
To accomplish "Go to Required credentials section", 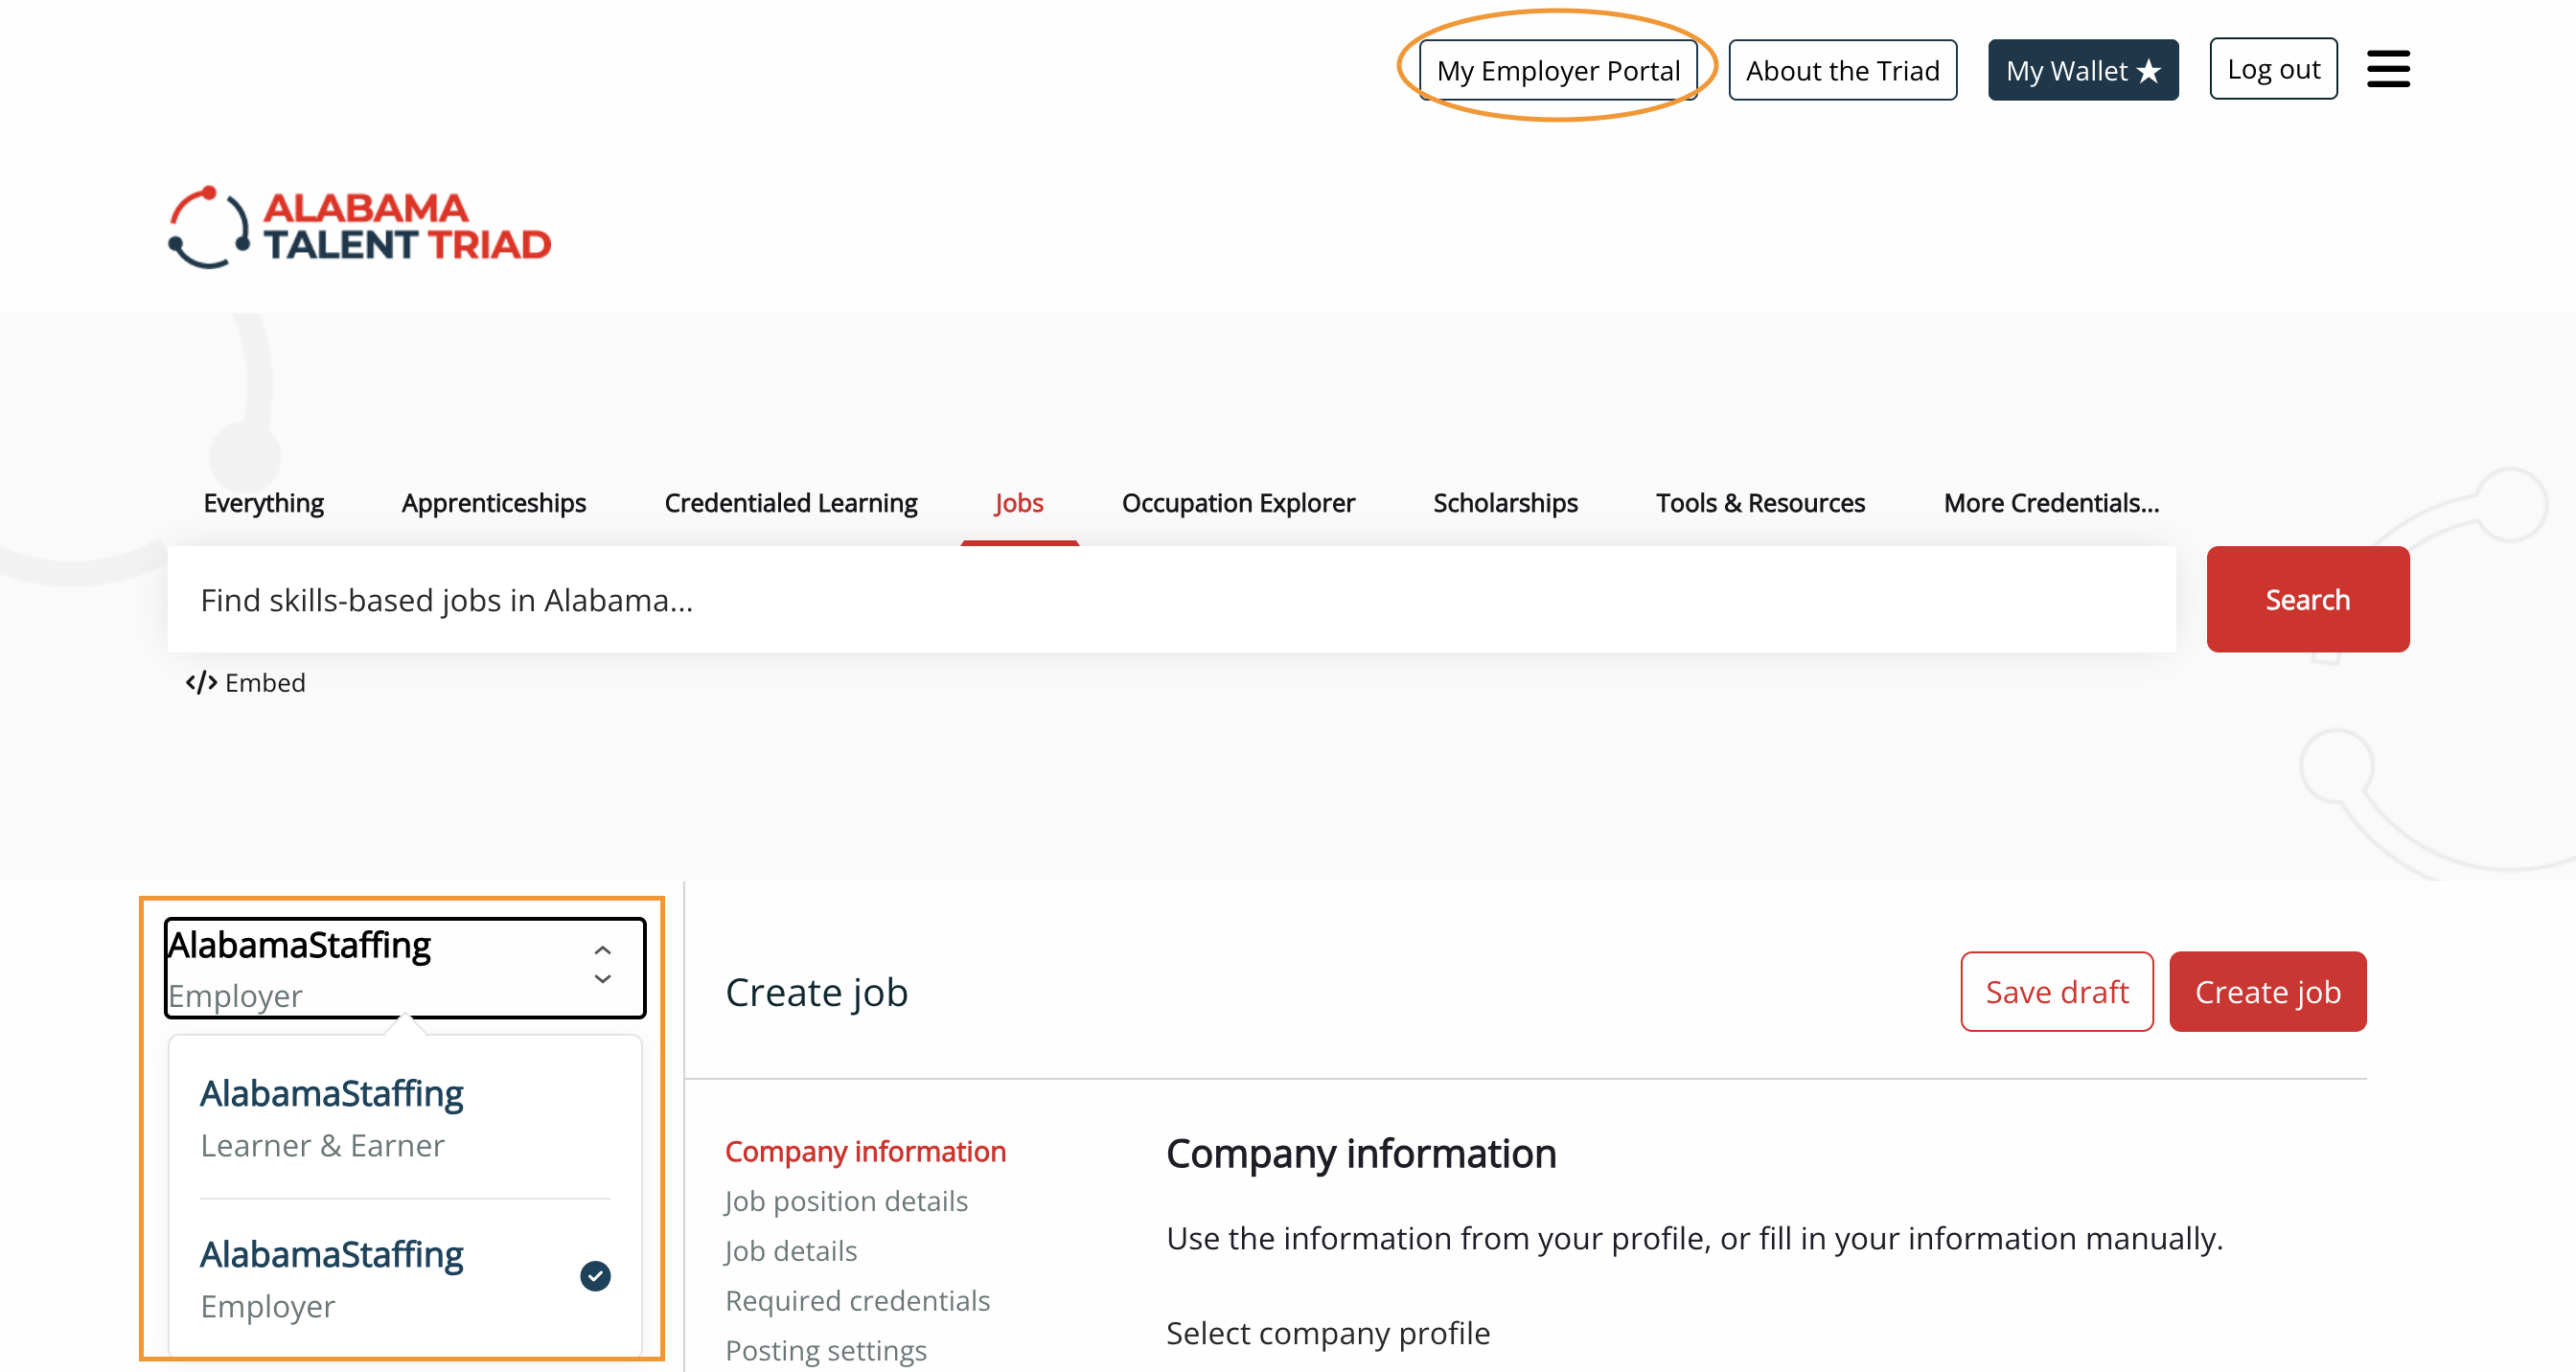I will (857, 1301).
